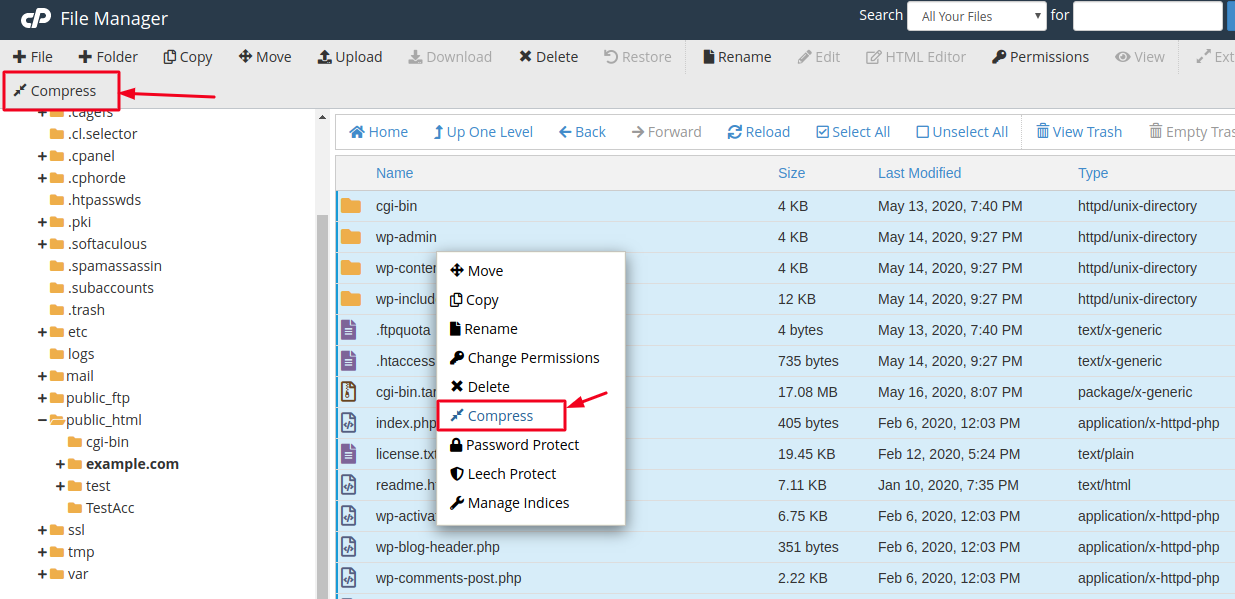Unselect All files in the listing
The image size is (1235, 599).
[961, 131]
